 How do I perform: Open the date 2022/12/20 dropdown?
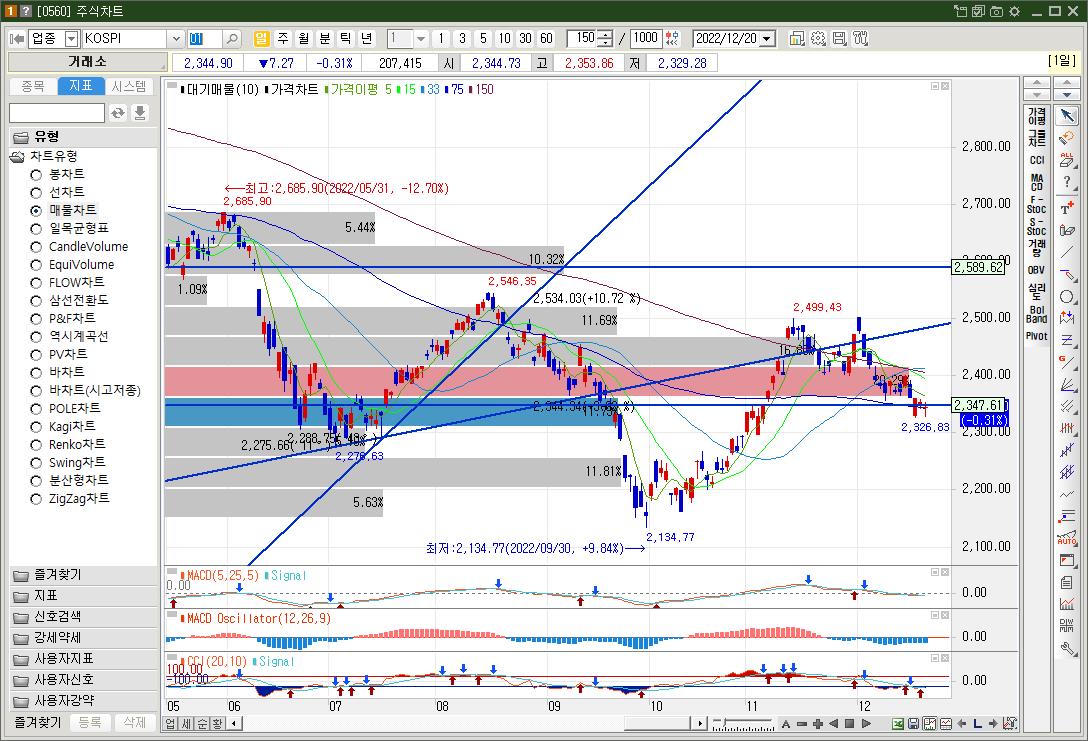(767, 39)
